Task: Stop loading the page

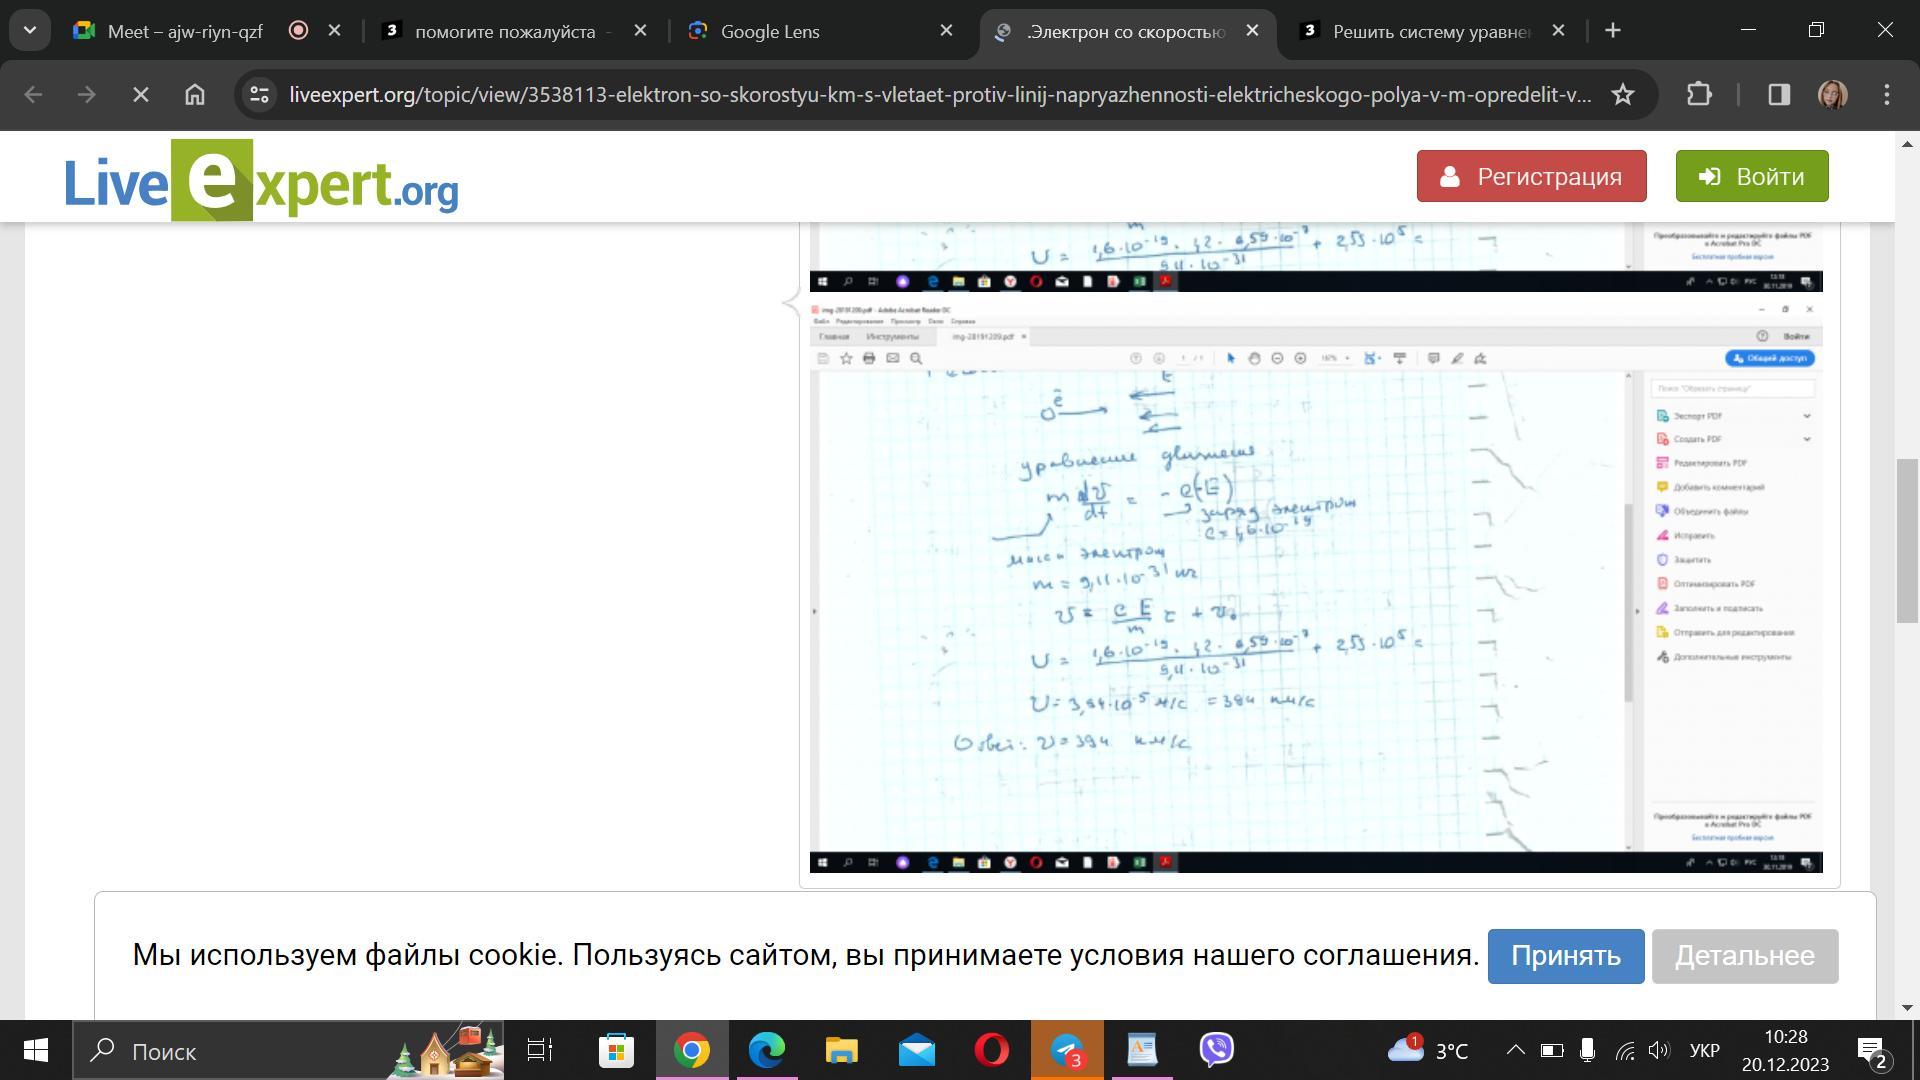Action: coord(141,95)
